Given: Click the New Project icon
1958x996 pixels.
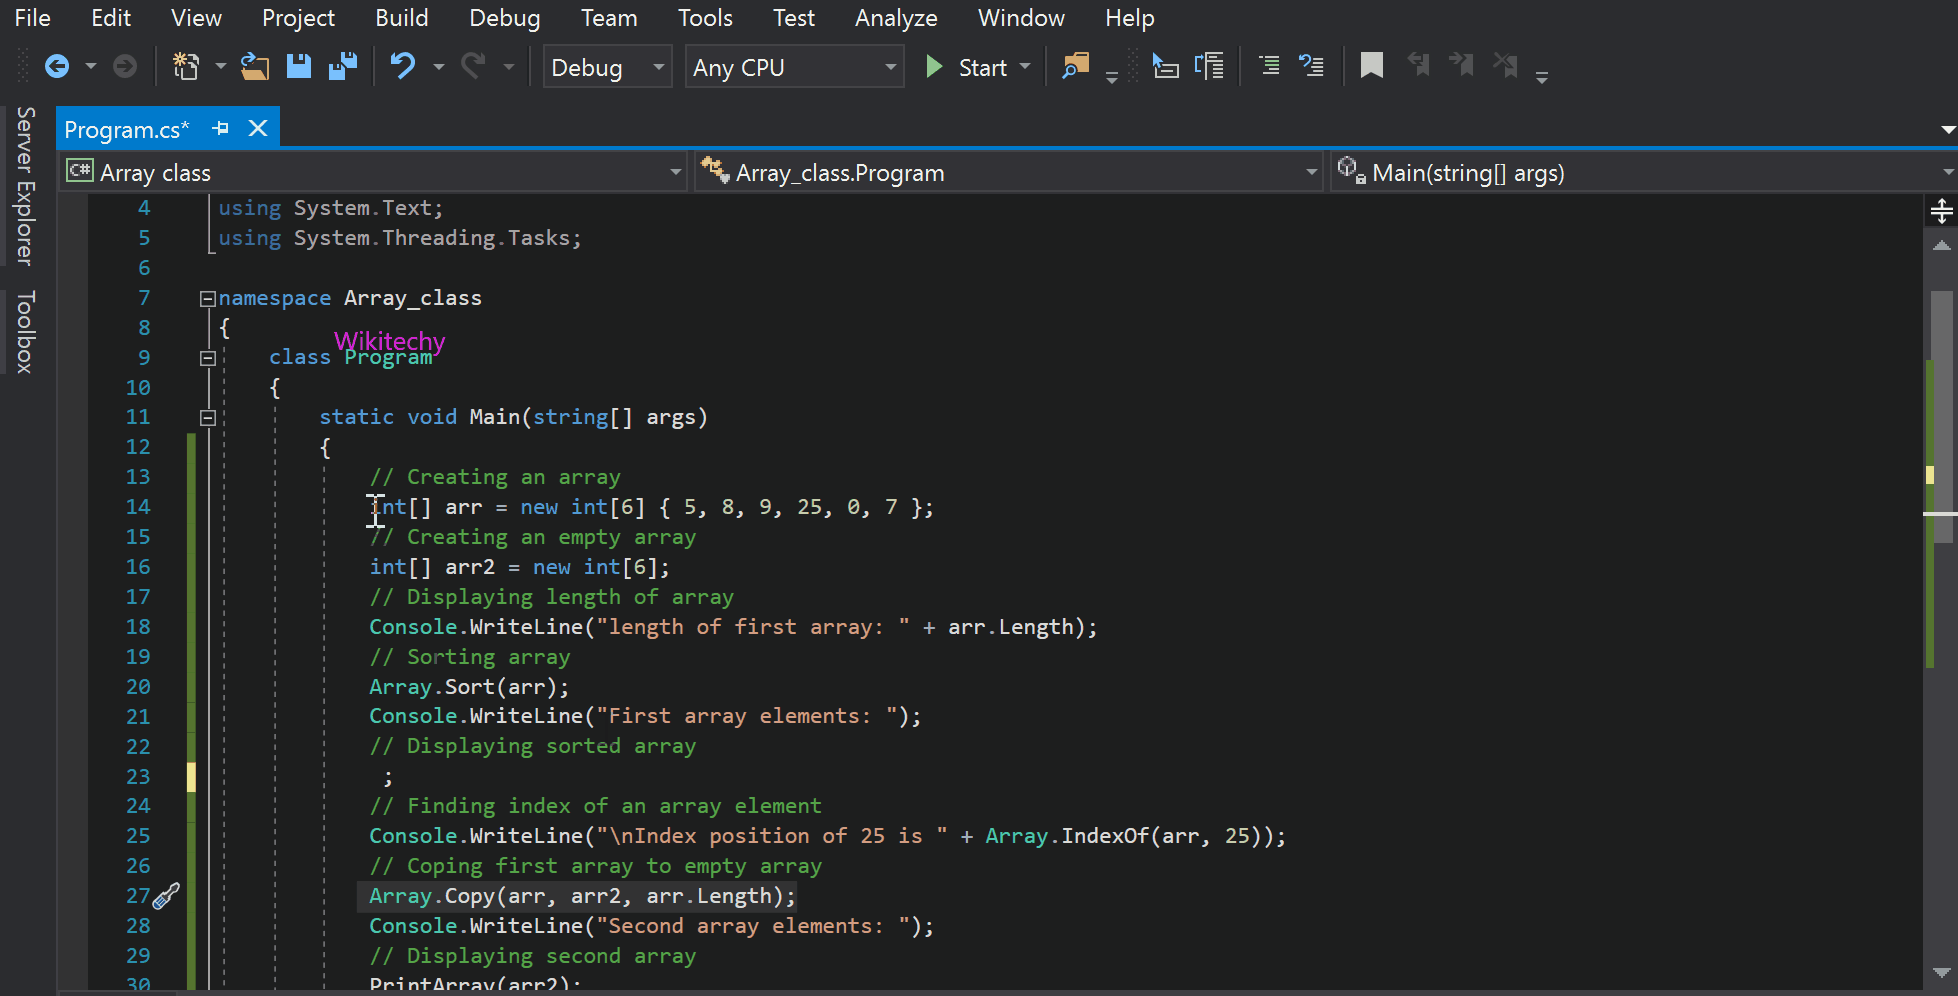Looking at the screenshot, I should 186,67.
